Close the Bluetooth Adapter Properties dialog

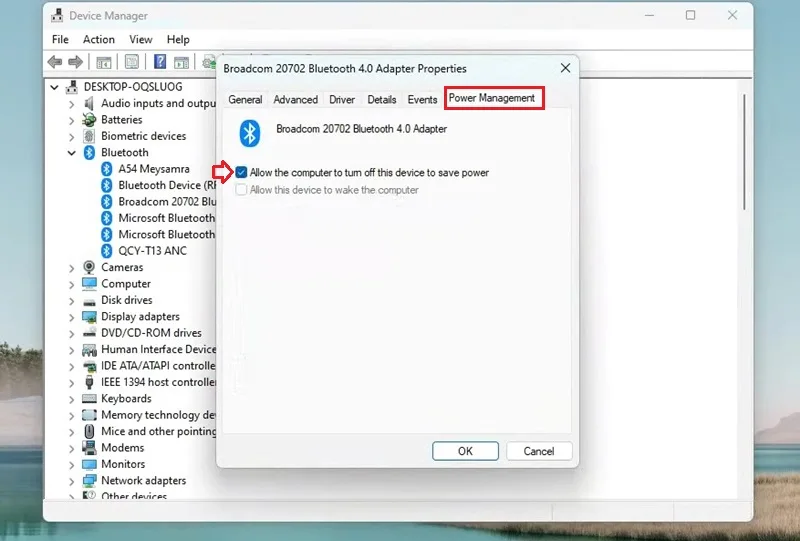point(565,68)
